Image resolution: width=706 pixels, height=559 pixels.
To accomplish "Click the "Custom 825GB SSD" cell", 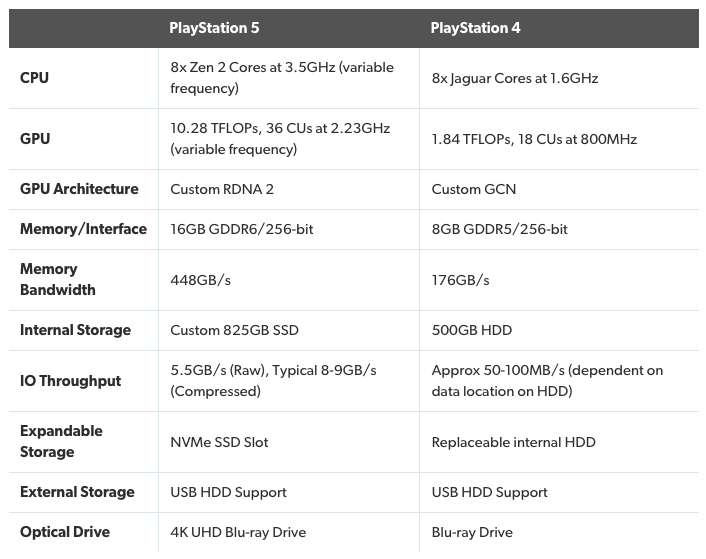I will [234, 330].
